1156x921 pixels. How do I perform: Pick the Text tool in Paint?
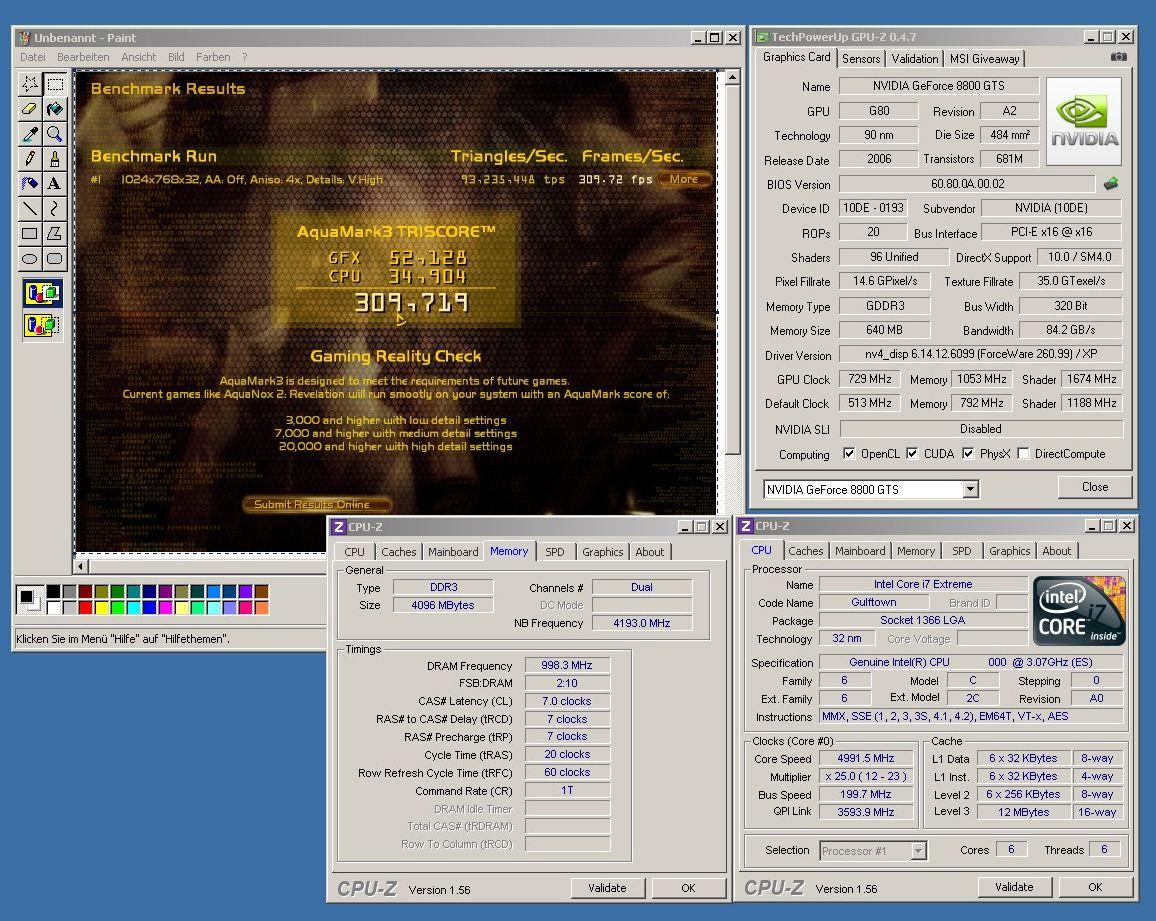[x=55, y=184]
